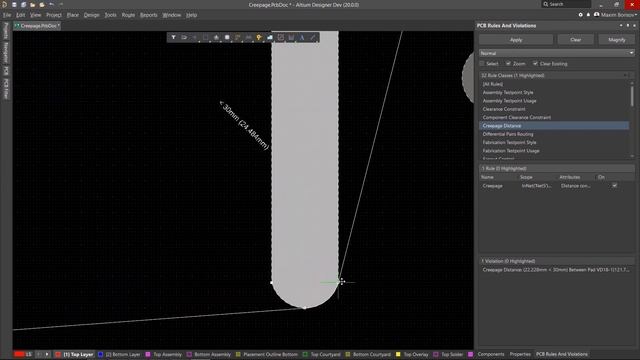Click the pin panel arrow in panel header

[x=628, y=26]
